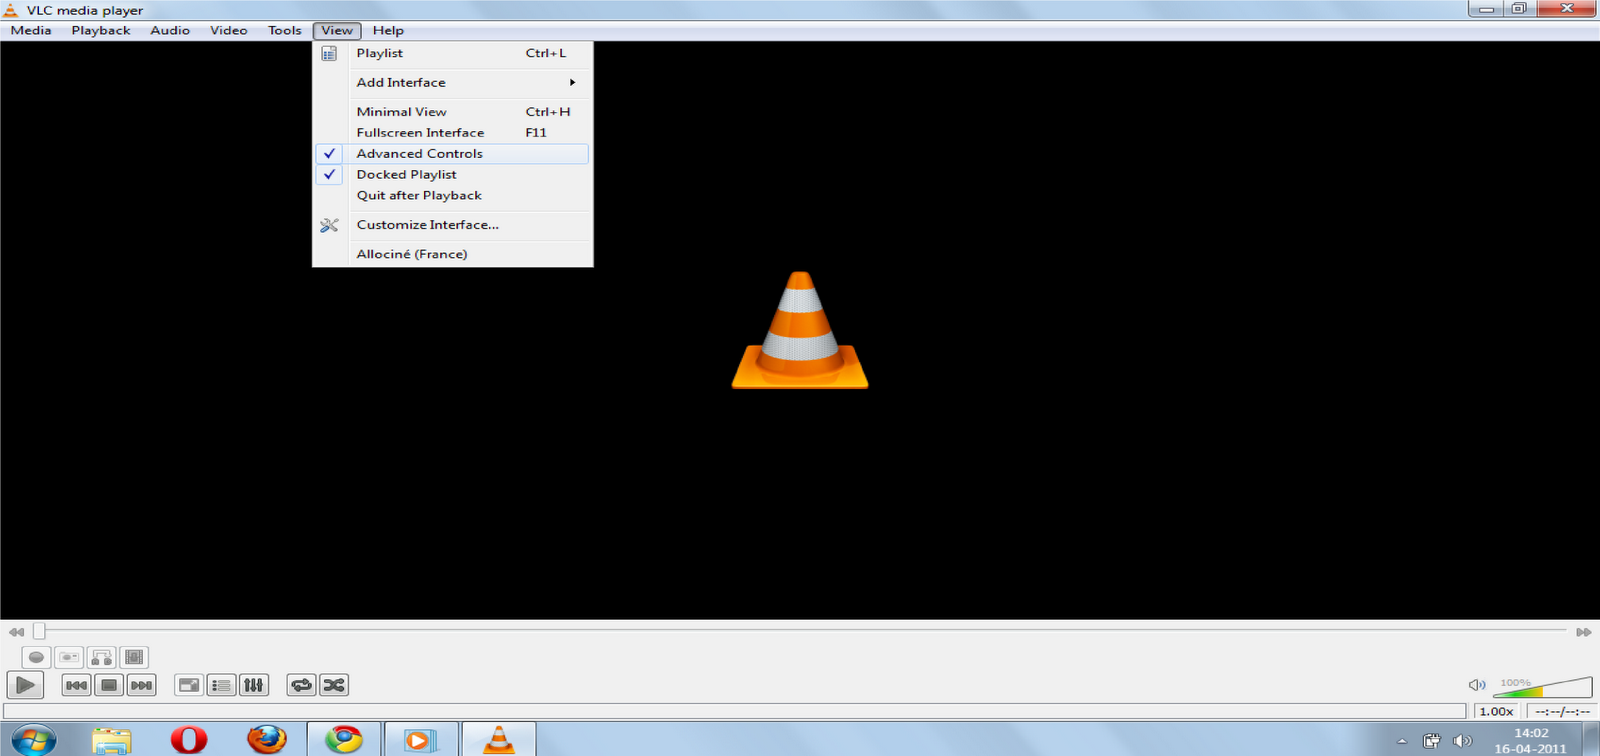Viewport: 1600px width, 756px height.
Task: Open system volume from tray speaker
Action: point(1462,741)
